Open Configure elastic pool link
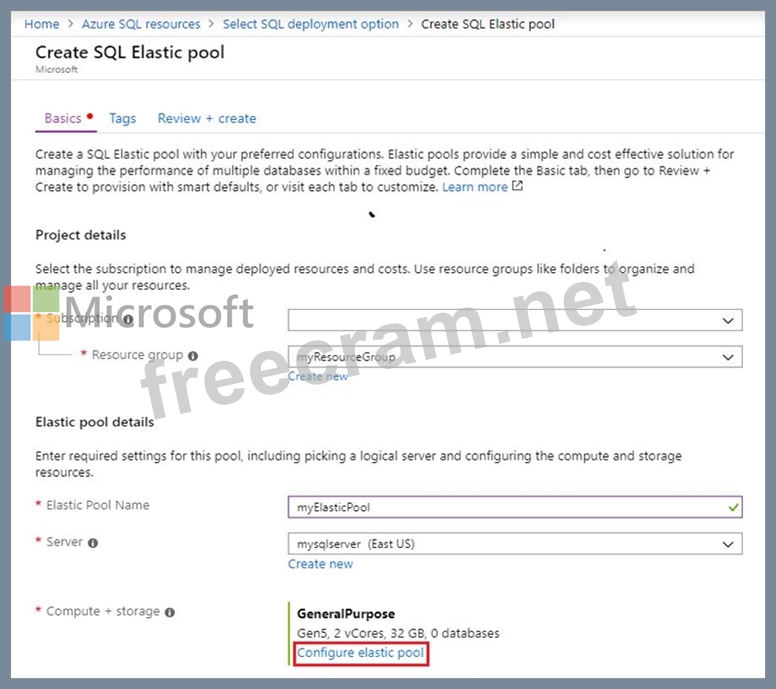 click(360, 653)
